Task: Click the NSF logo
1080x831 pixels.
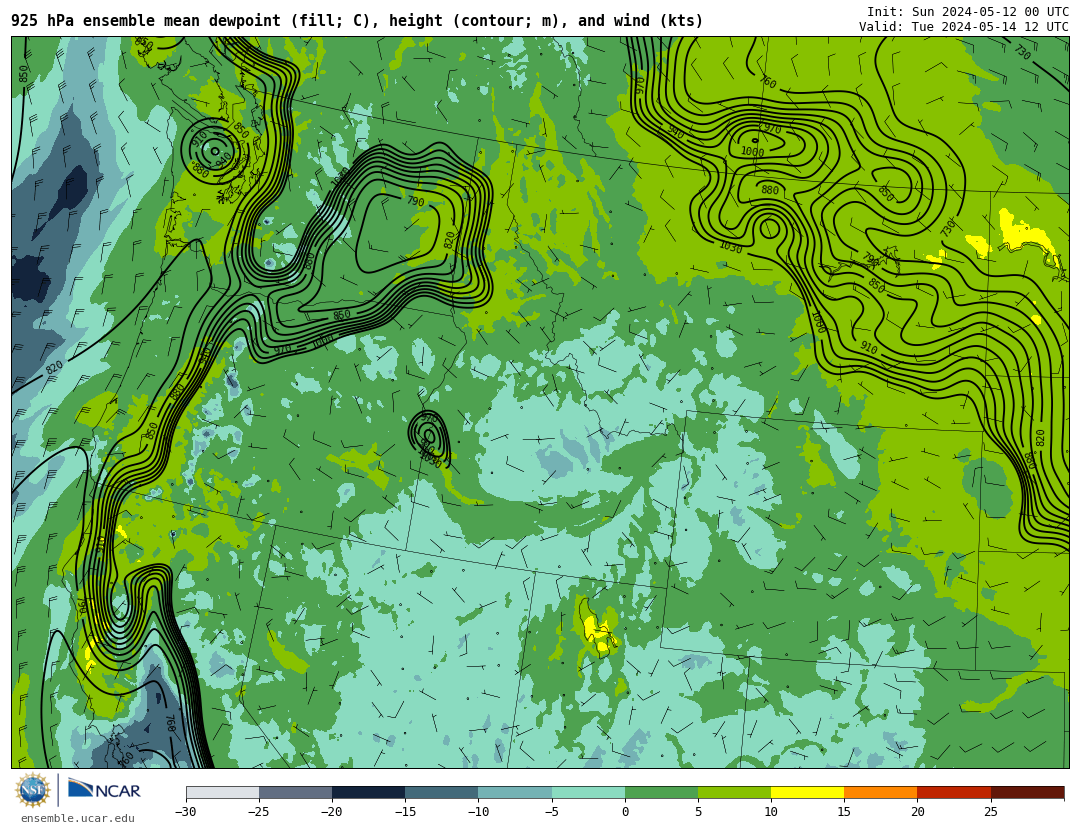Action: point(33,790)
